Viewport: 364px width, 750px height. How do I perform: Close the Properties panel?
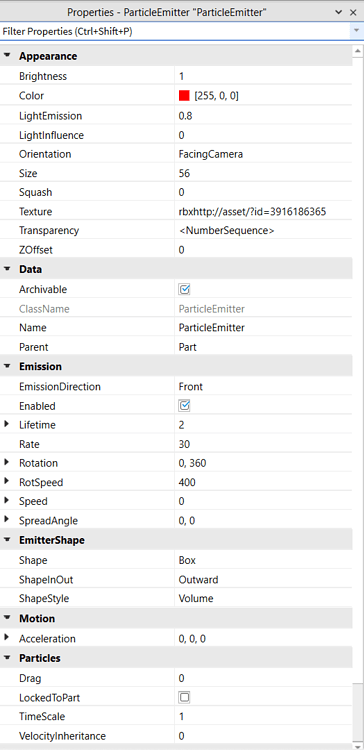pos(353,13)
